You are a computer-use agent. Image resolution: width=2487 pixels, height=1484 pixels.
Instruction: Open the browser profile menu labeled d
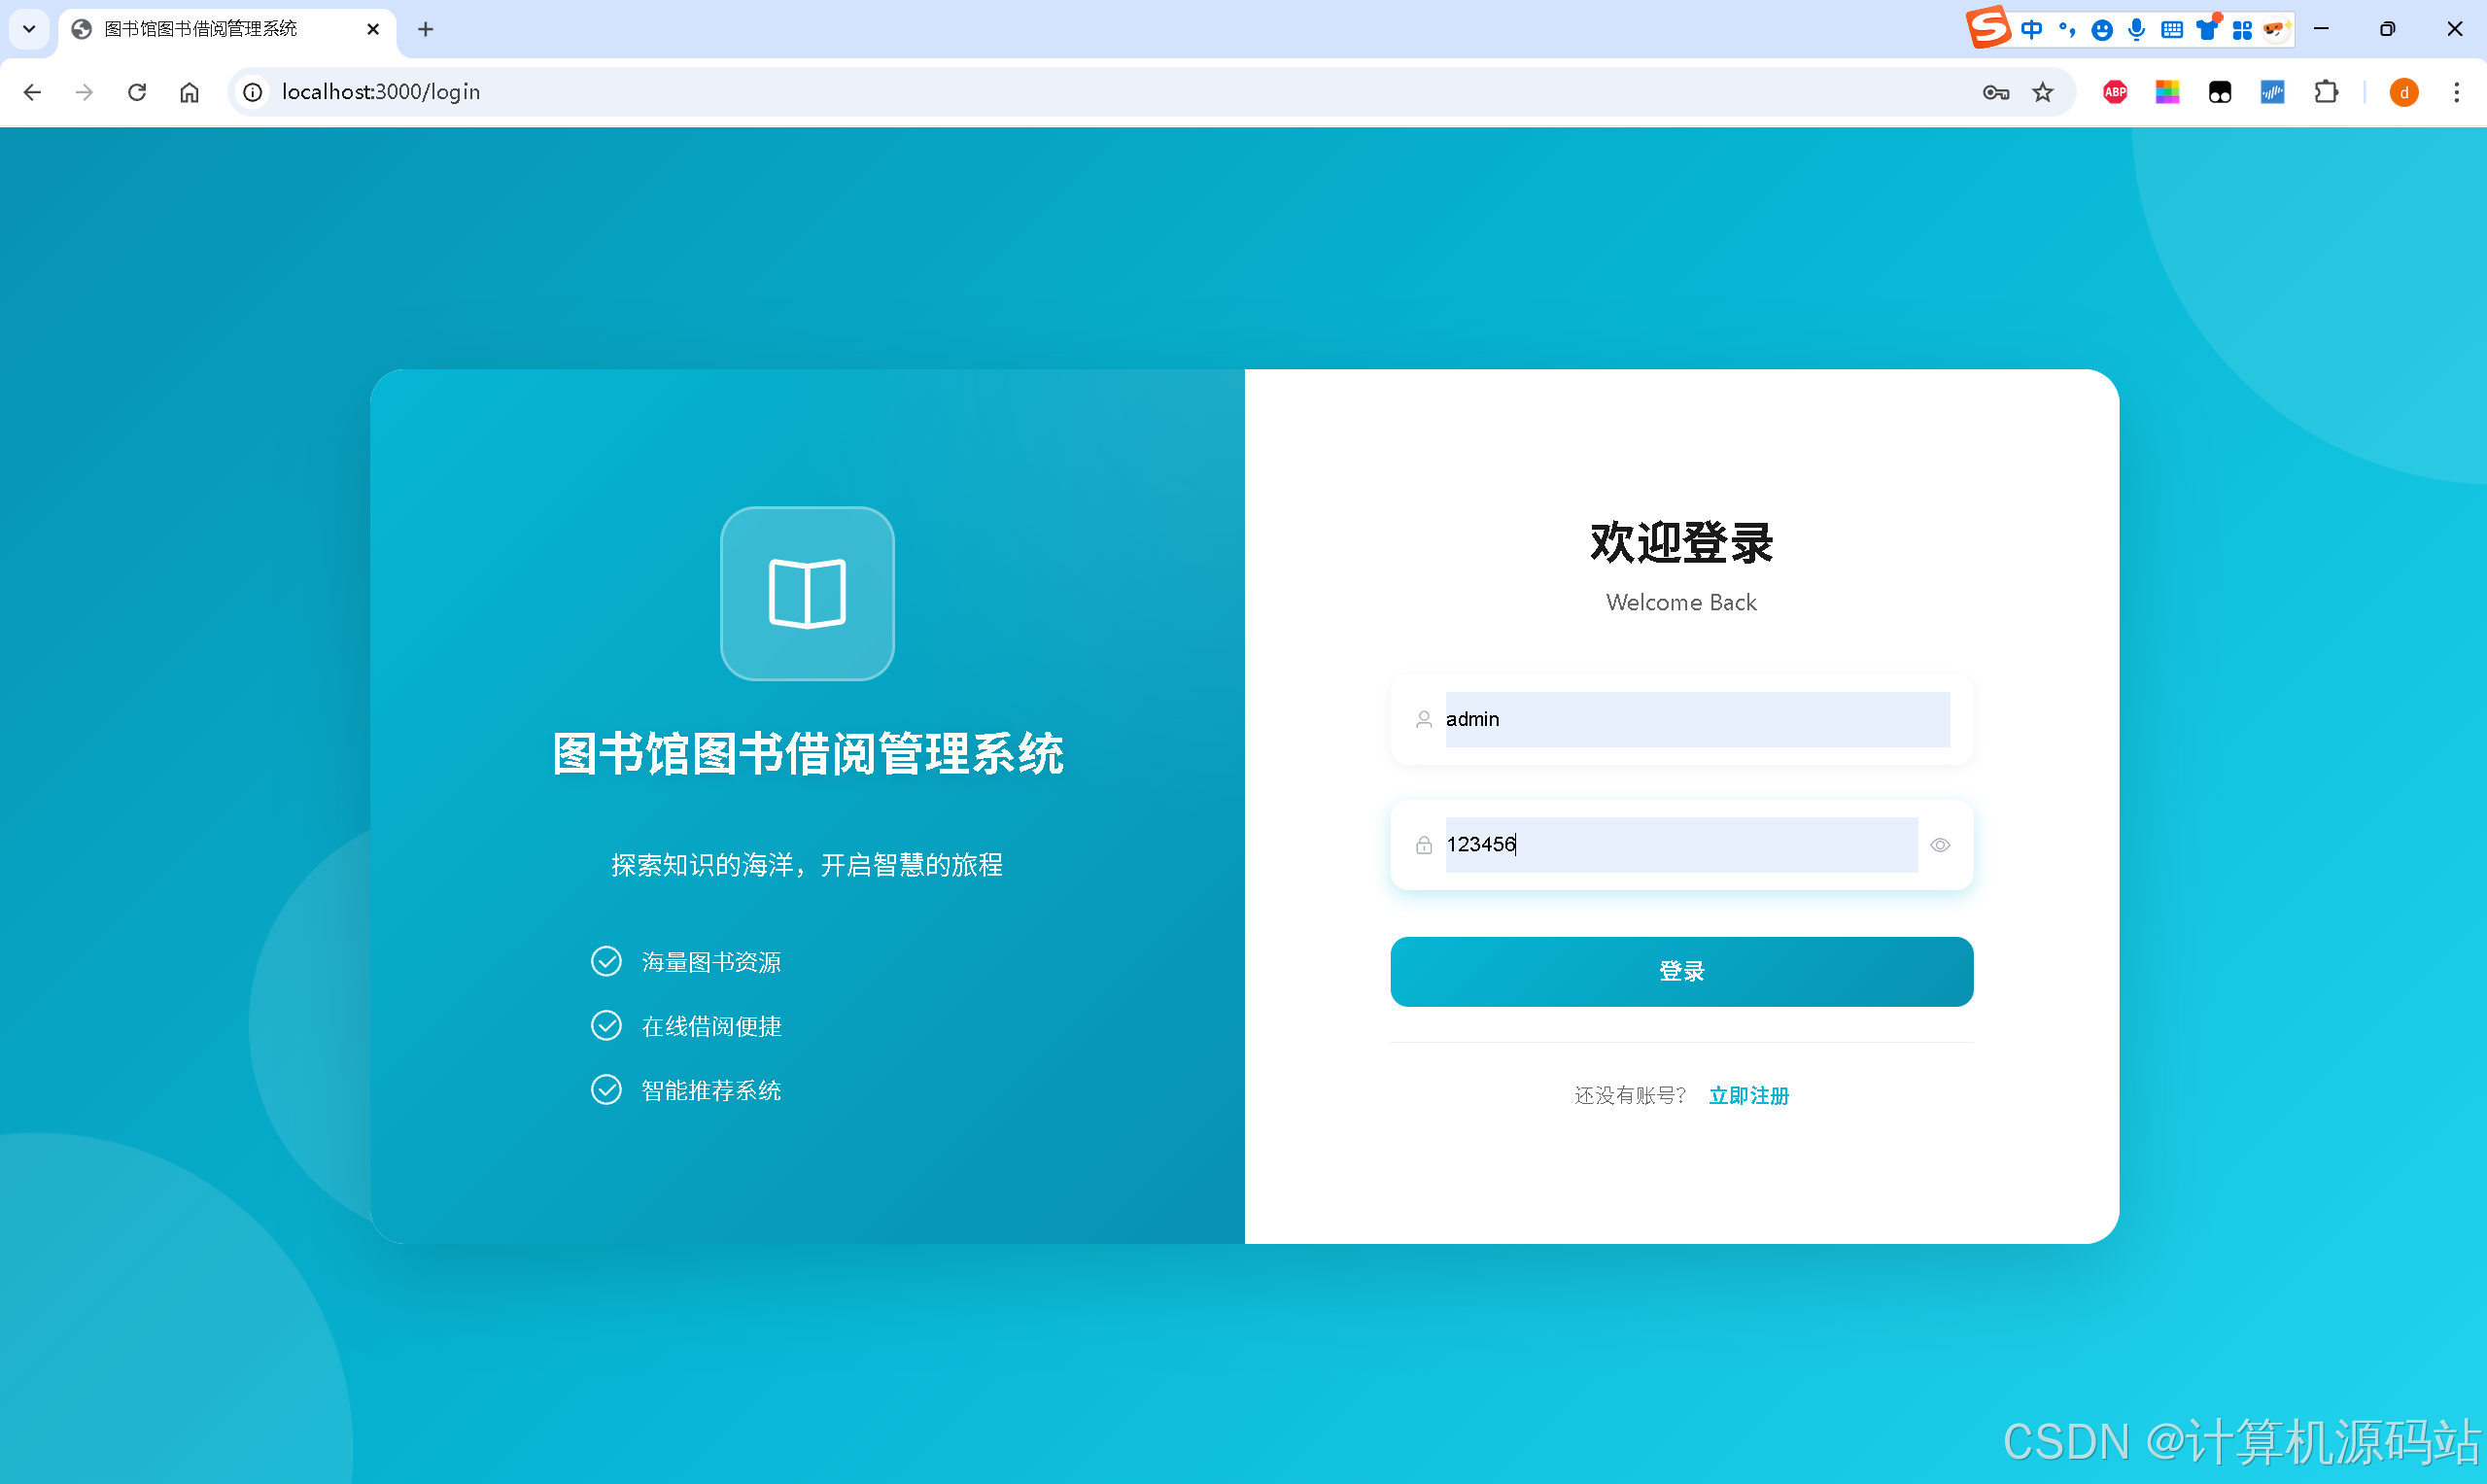coord(2404,92)
